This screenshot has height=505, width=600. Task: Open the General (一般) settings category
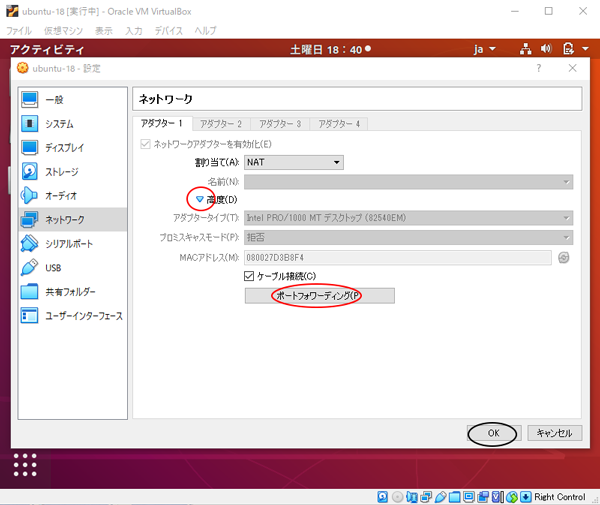pos(72,100)
